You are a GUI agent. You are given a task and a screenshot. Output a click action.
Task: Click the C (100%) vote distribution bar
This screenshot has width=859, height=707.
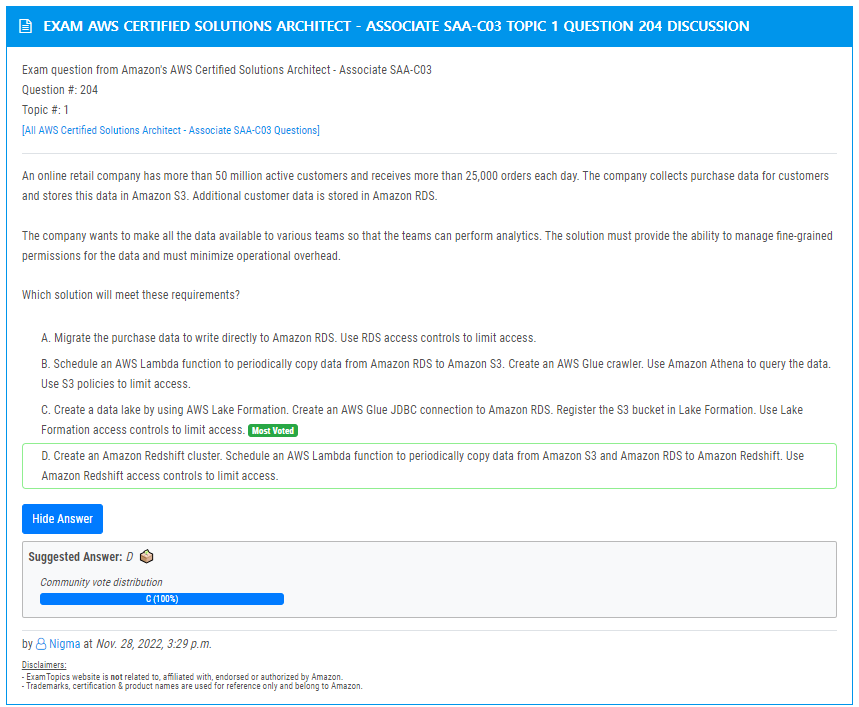[x=162, y=599]
